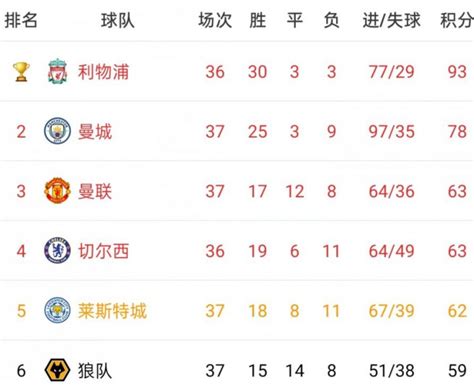Viewport: 474px width, 391px height.
Task: Open the 利物浦 team name link
Action: coord(103,72)
